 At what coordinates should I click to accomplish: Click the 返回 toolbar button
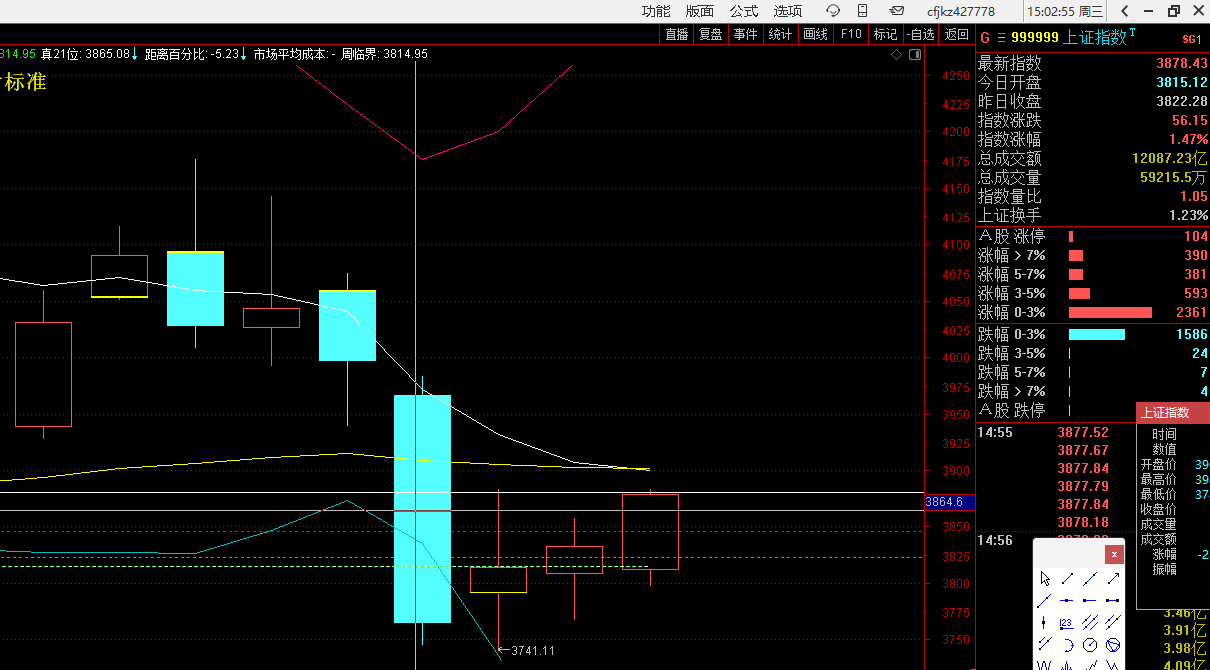[x=957, y=34]
